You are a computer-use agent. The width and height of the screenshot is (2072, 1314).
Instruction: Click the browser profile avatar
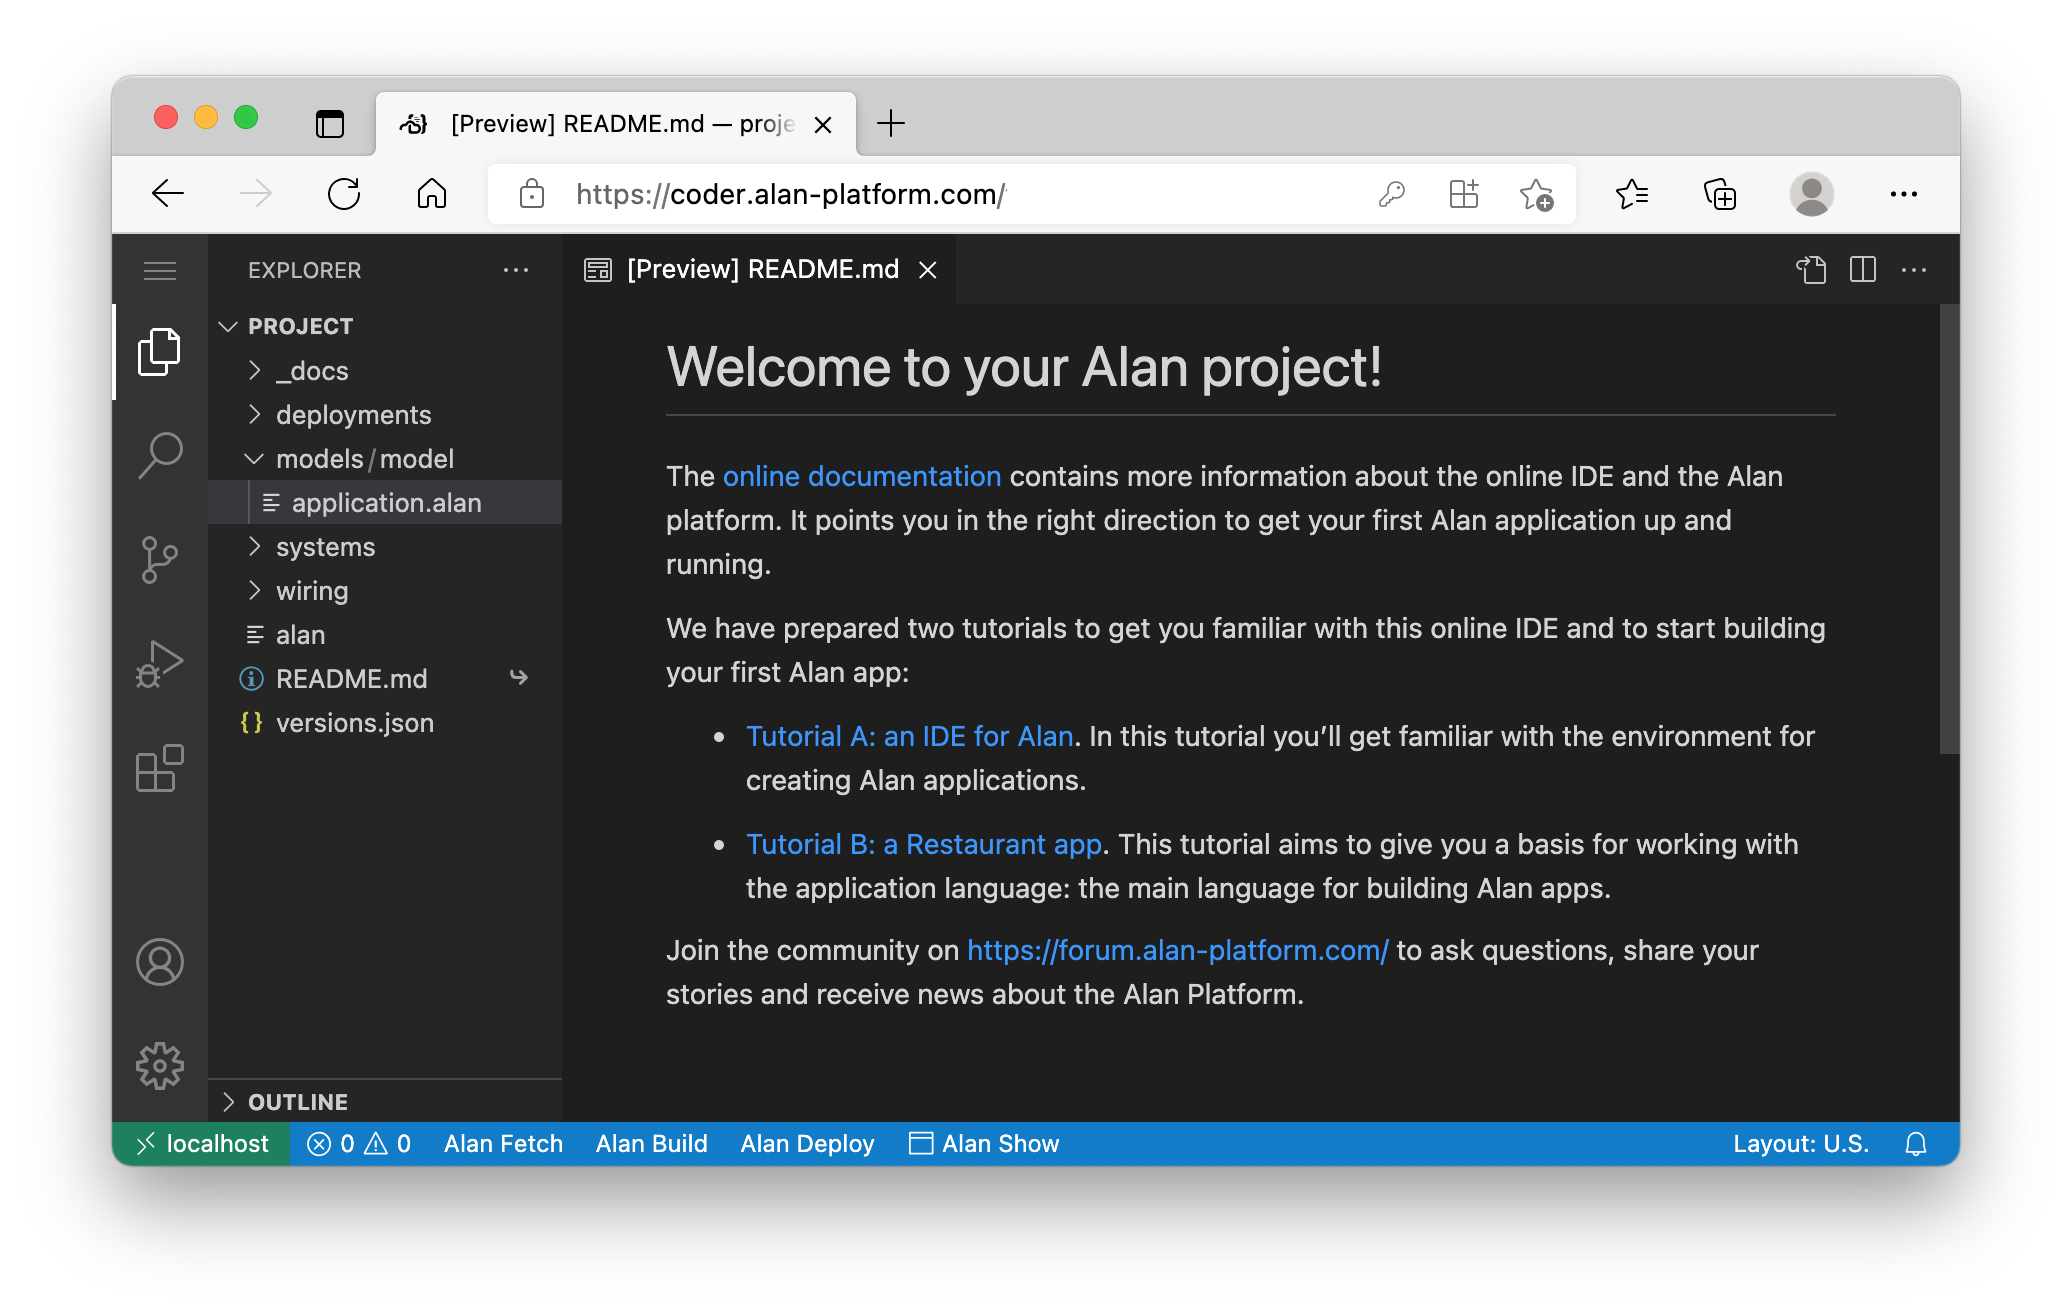(1811, 194)
